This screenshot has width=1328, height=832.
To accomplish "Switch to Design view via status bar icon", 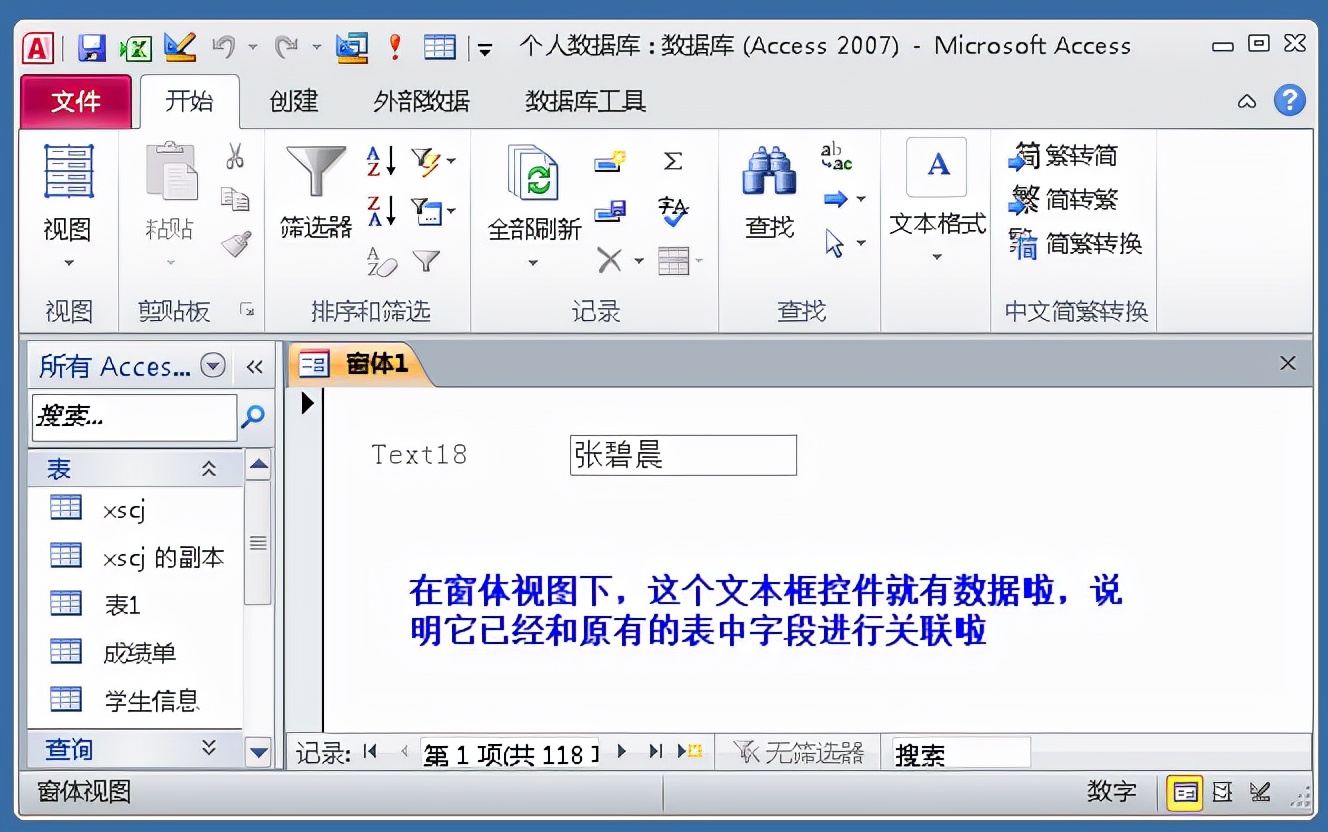I will 1260,792.
